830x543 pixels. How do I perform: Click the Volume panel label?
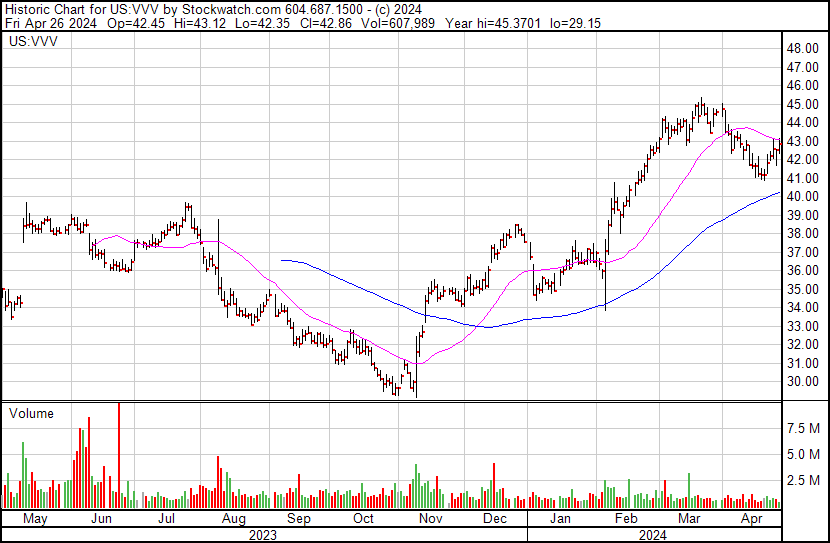click(x=31, y=413)
